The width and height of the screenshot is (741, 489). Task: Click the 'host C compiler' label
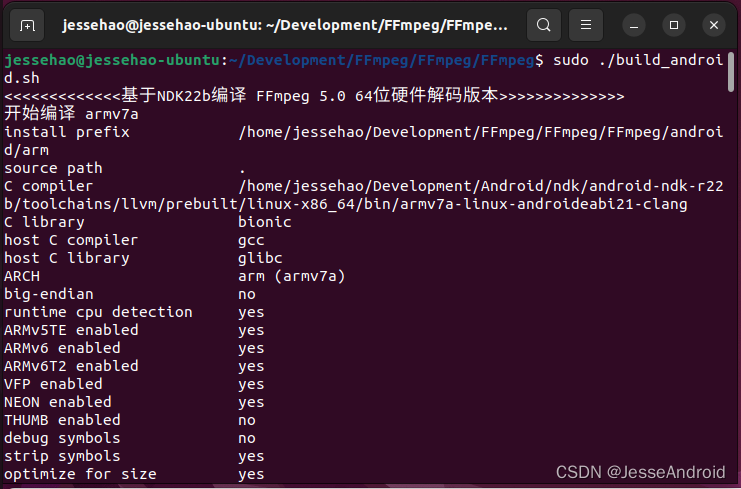pyautogui.click(x=71, y=240)
